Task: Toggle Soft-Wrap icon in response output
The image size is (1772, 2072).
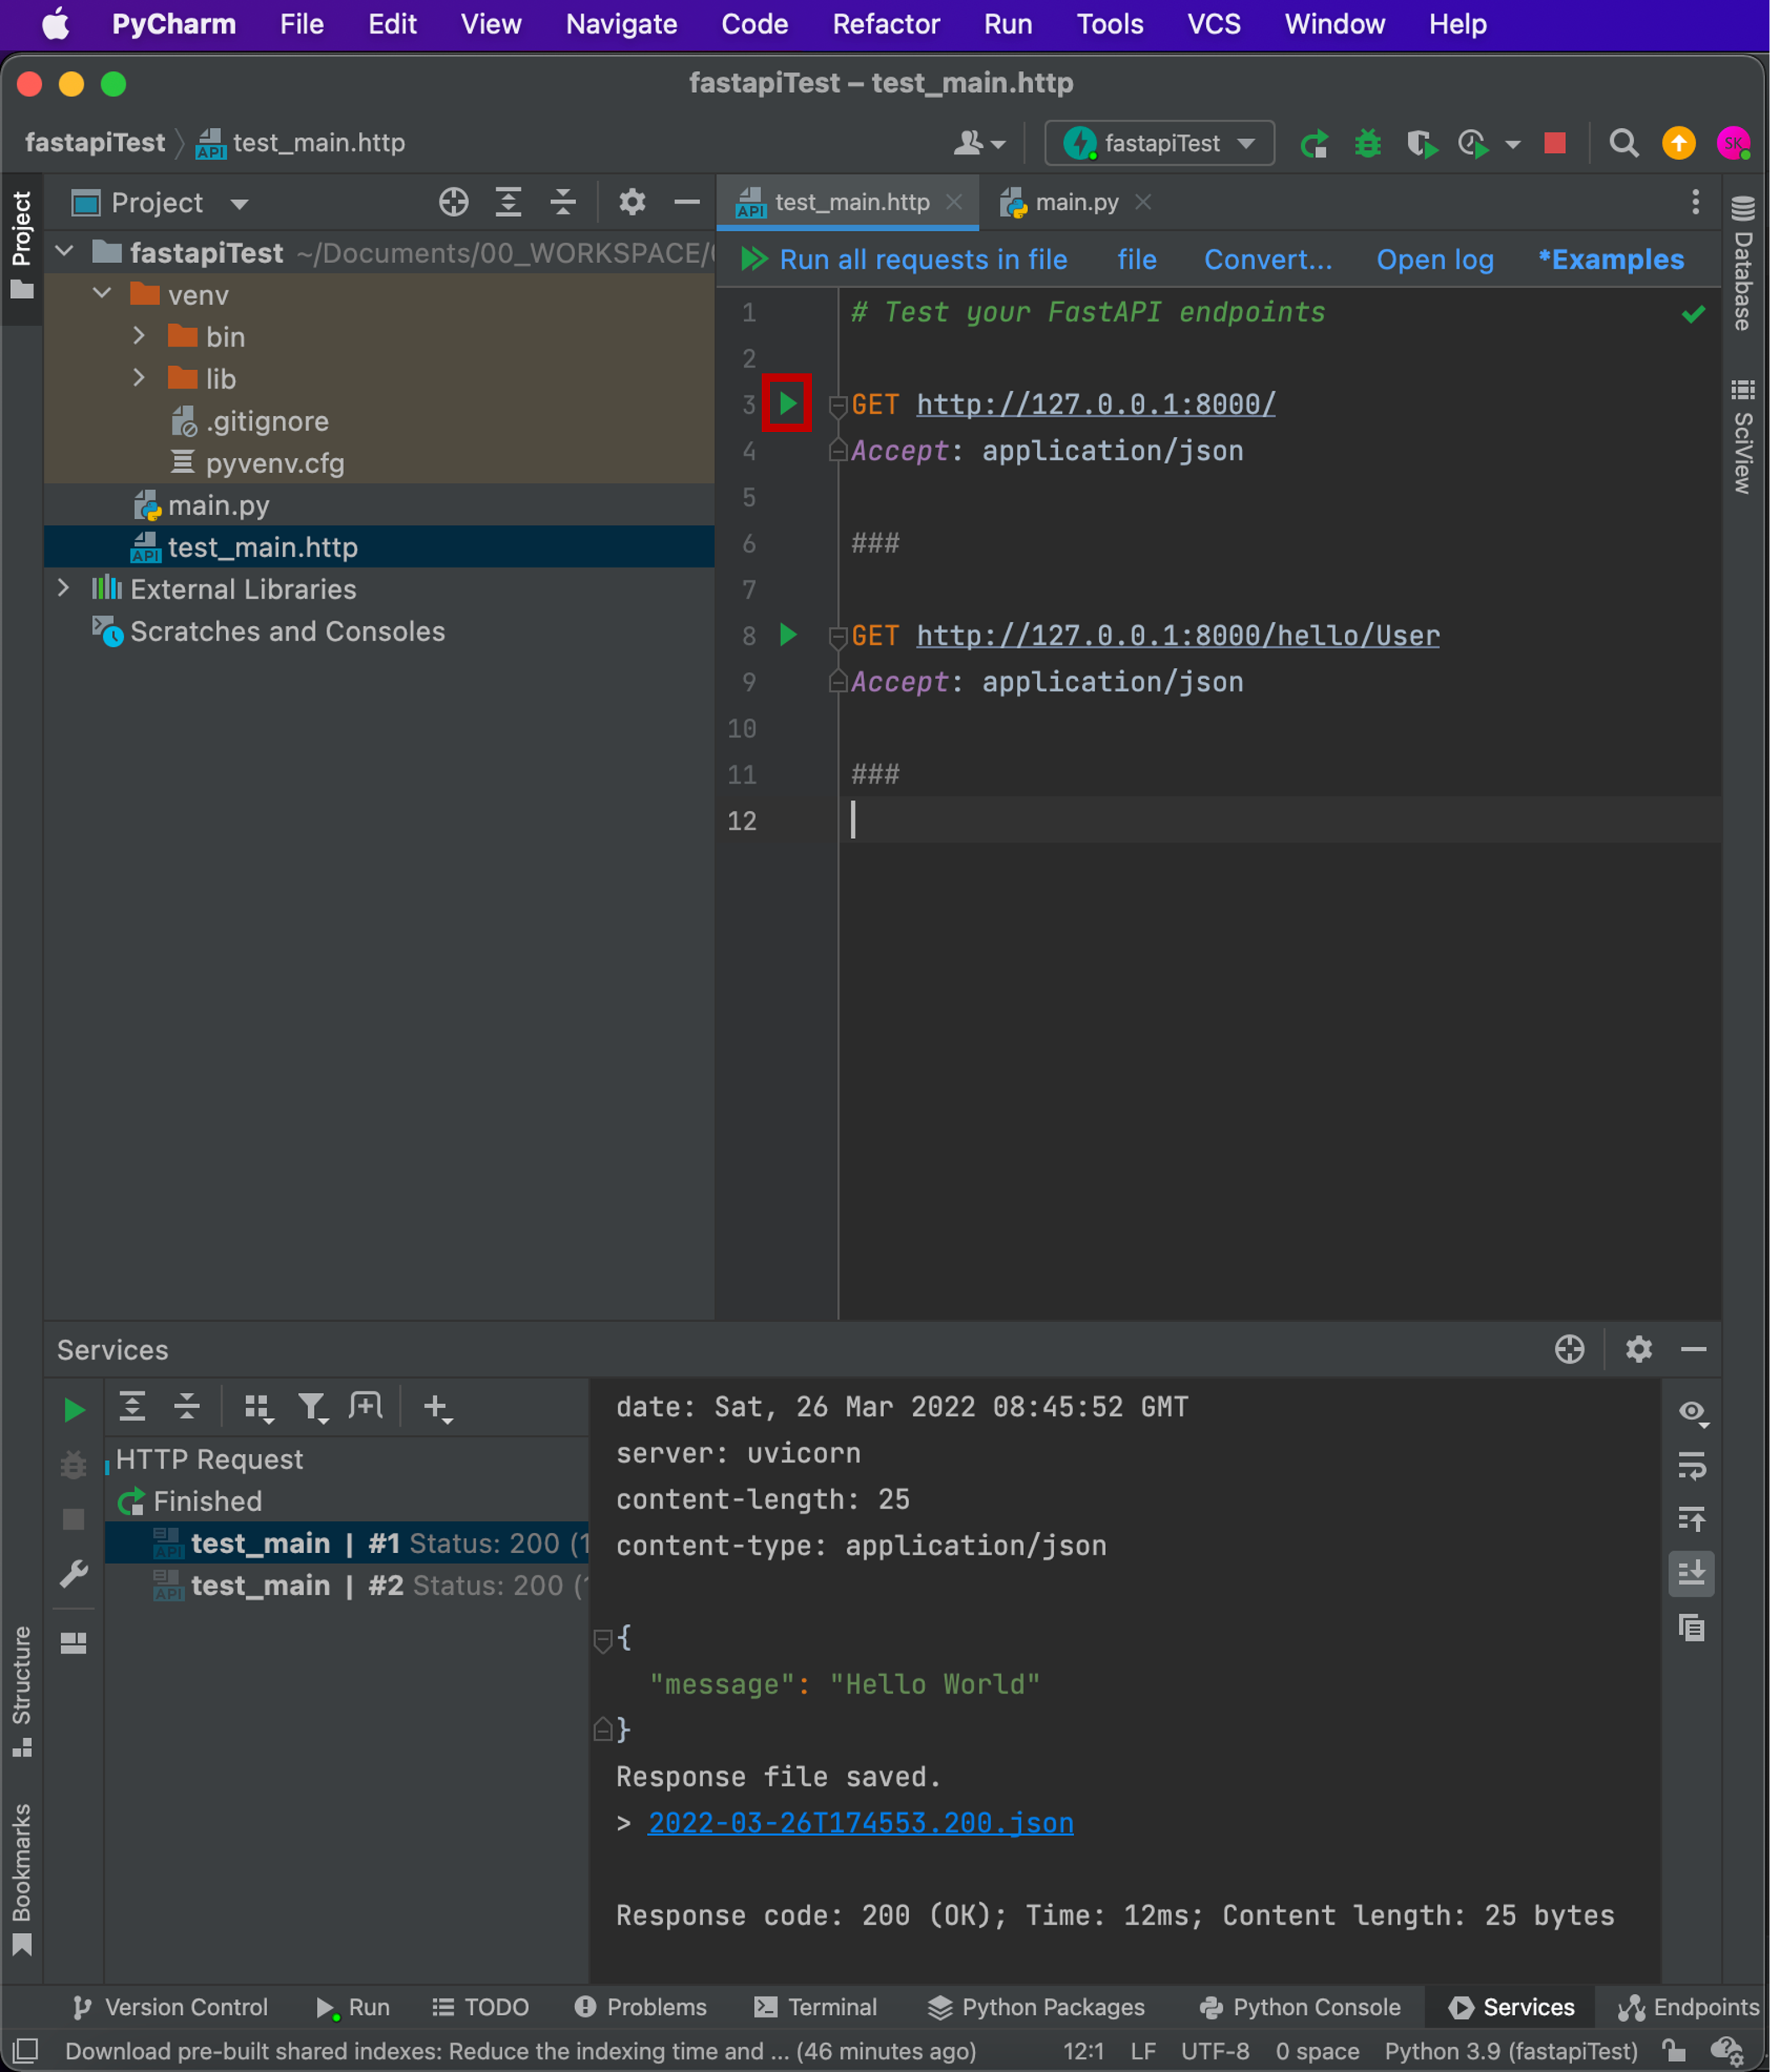Action: 1691,1466
